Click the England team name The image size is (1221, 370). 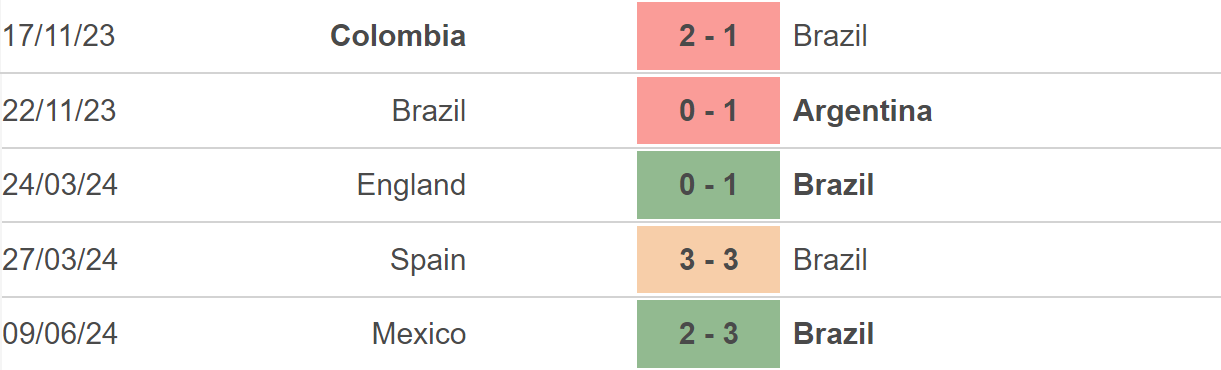coord(411,185)
